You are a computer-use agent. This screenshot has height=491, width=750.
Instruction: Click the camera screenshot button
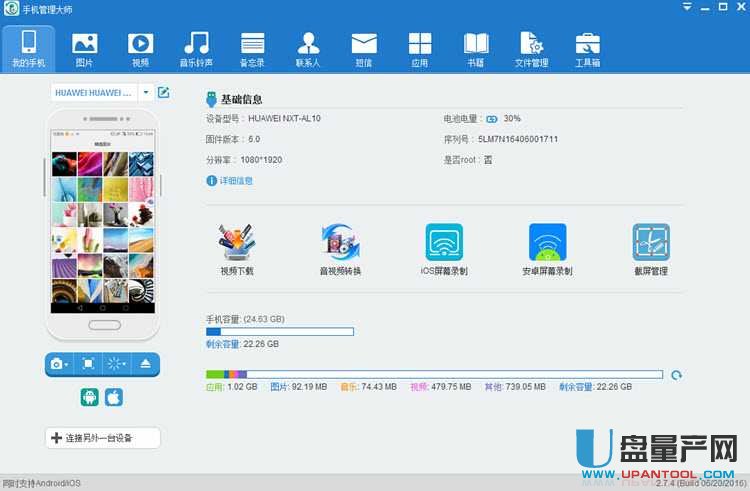(x=56, y=364)
